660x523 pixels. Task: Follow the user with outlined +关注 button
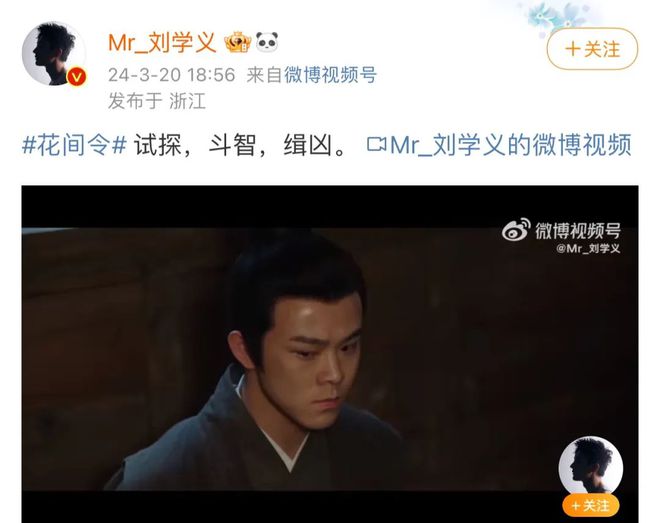(x=592, y=49)
